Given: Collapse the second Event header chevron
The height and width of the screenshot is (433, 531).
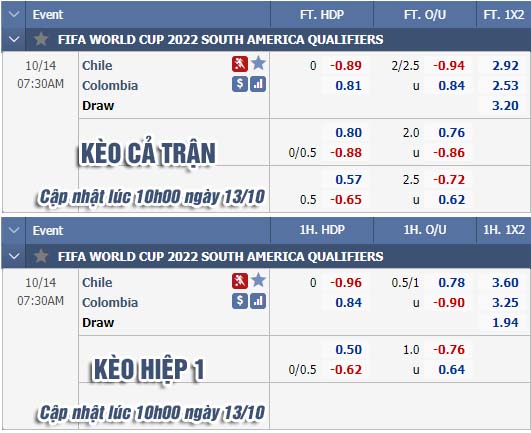Looking at the screenshot, I should [14, 231].
